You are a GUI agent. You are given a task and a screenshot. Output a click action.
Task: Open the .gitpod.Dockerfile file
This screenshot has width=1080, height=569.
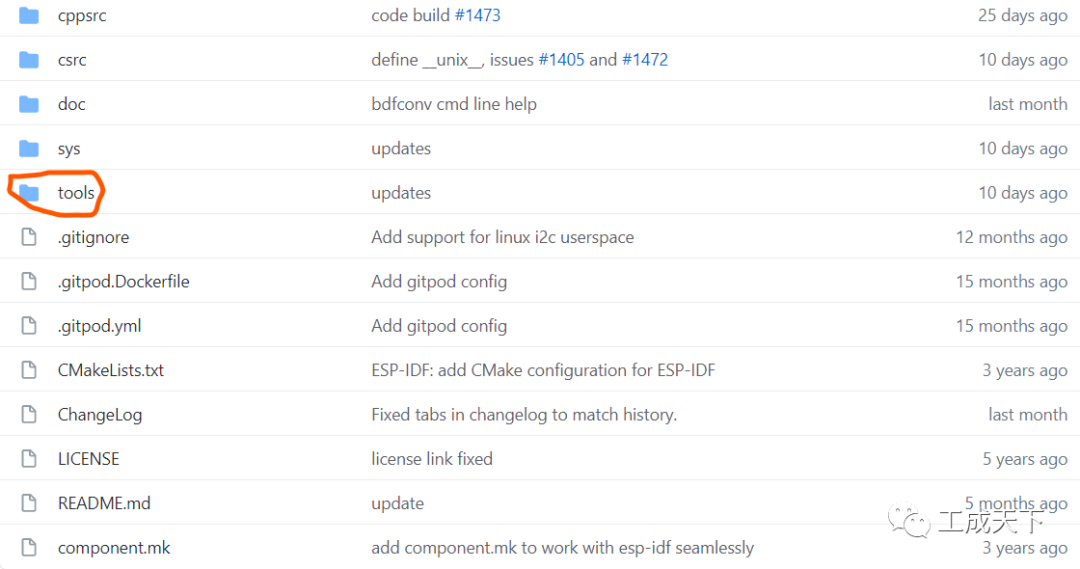coord(123,281)
